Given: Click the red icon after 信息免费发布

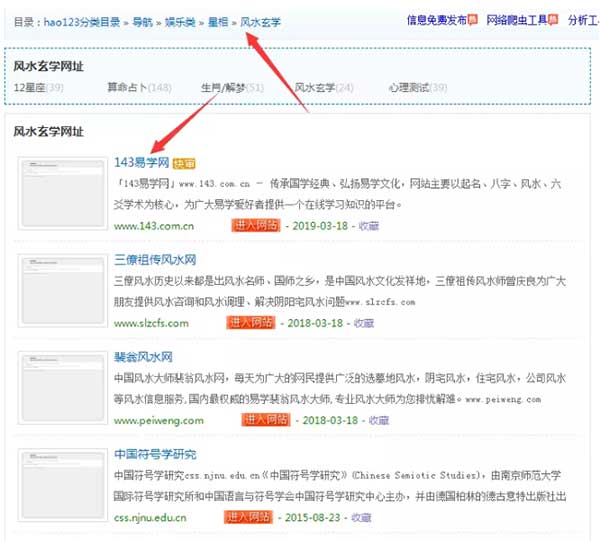Looking at the screenshot, I should pyautogui.click(x=473, y=19).
